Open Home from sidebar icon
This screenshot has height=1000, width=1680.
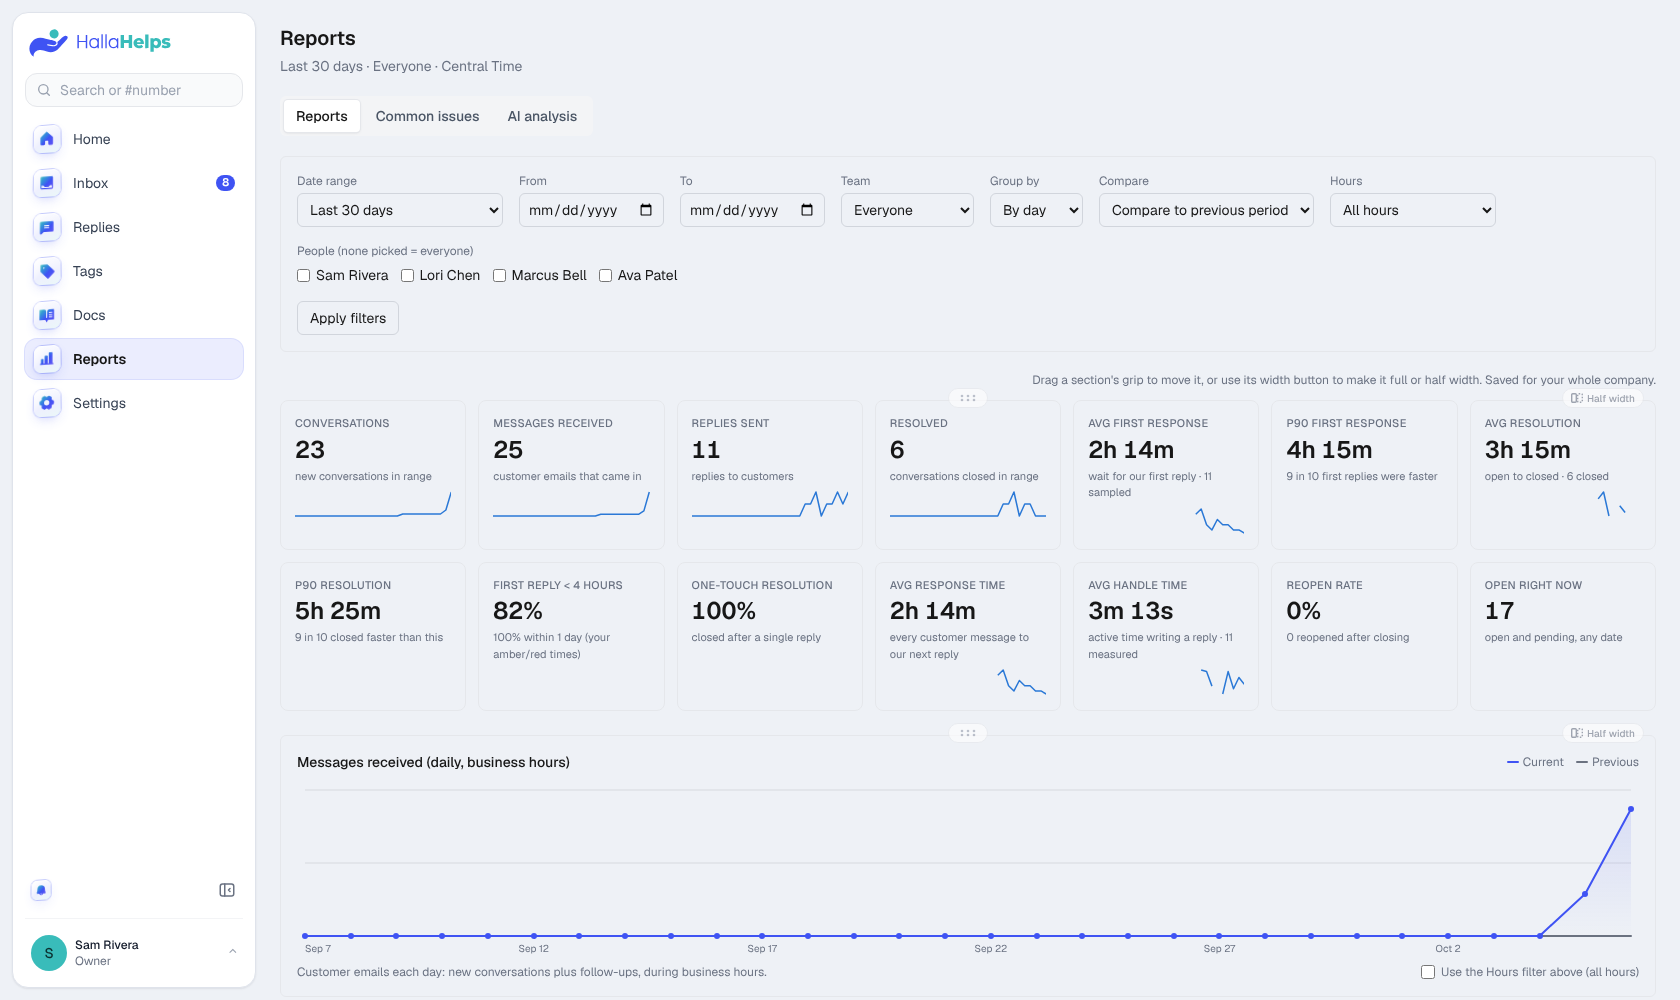[47, 139]
